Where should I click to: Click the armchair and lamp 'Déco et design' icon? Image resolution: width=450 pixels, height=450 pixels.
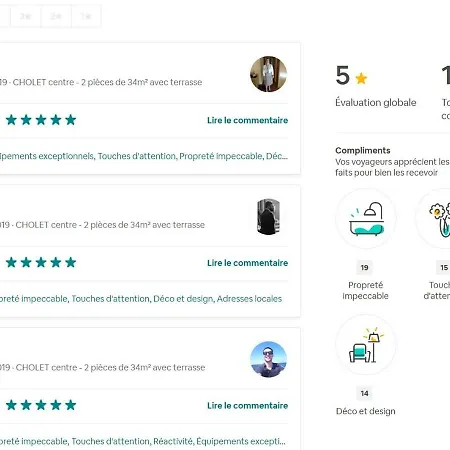tap(366, 345)
